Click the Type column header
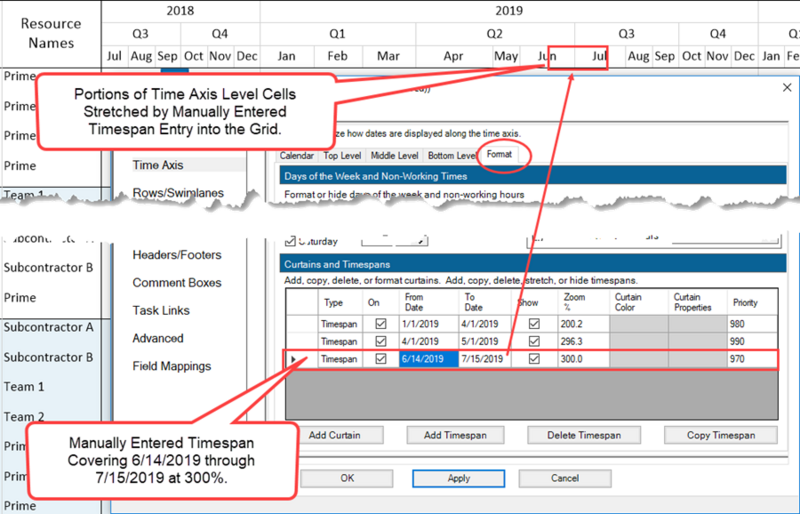 [340, 302]
